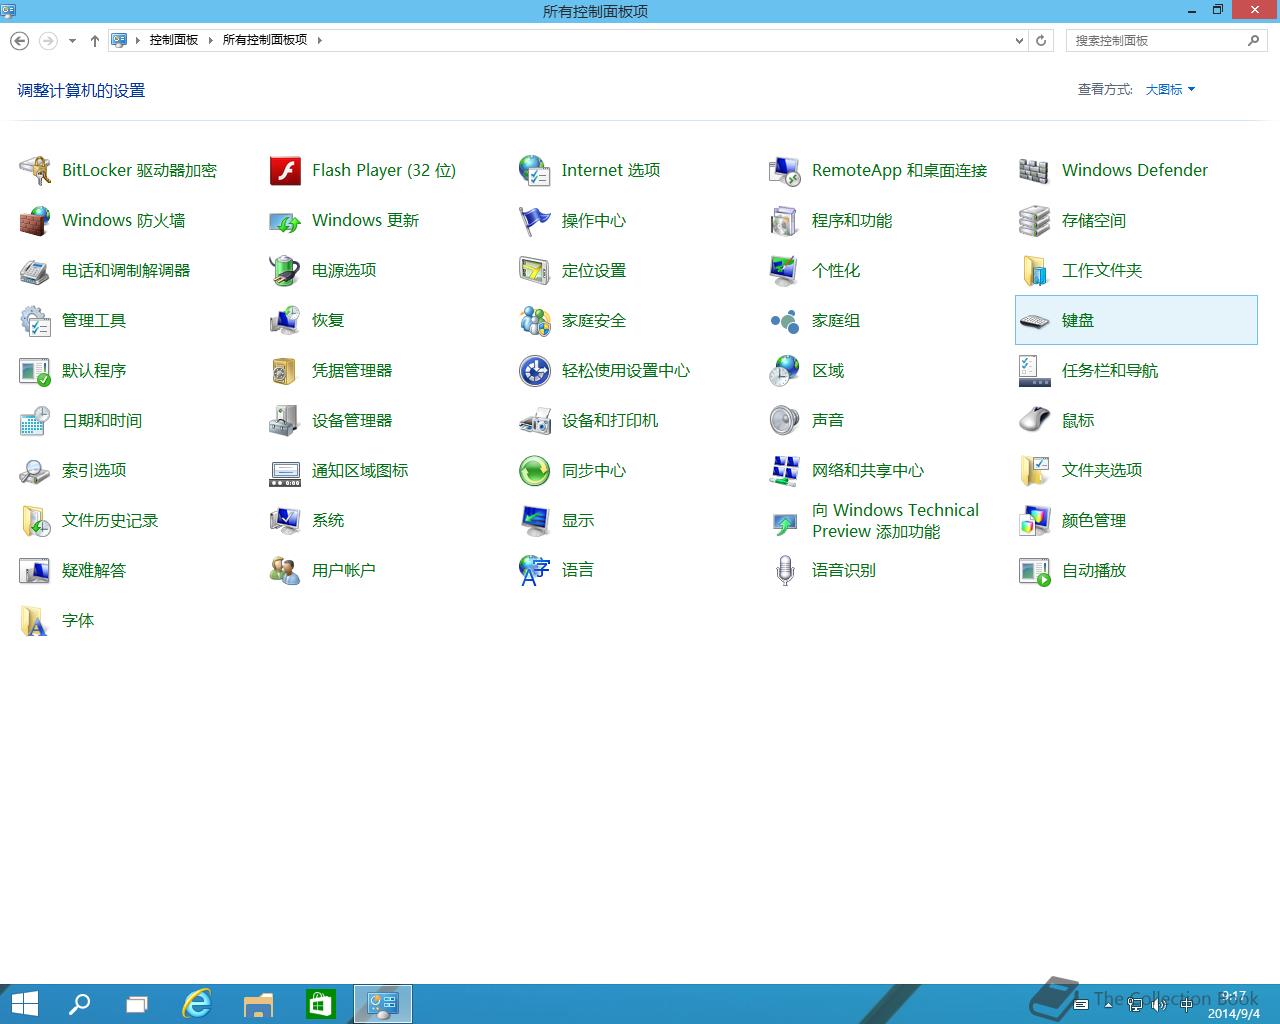Go back with the back arrow
1280x1024 pixels.
pos(19,41)
